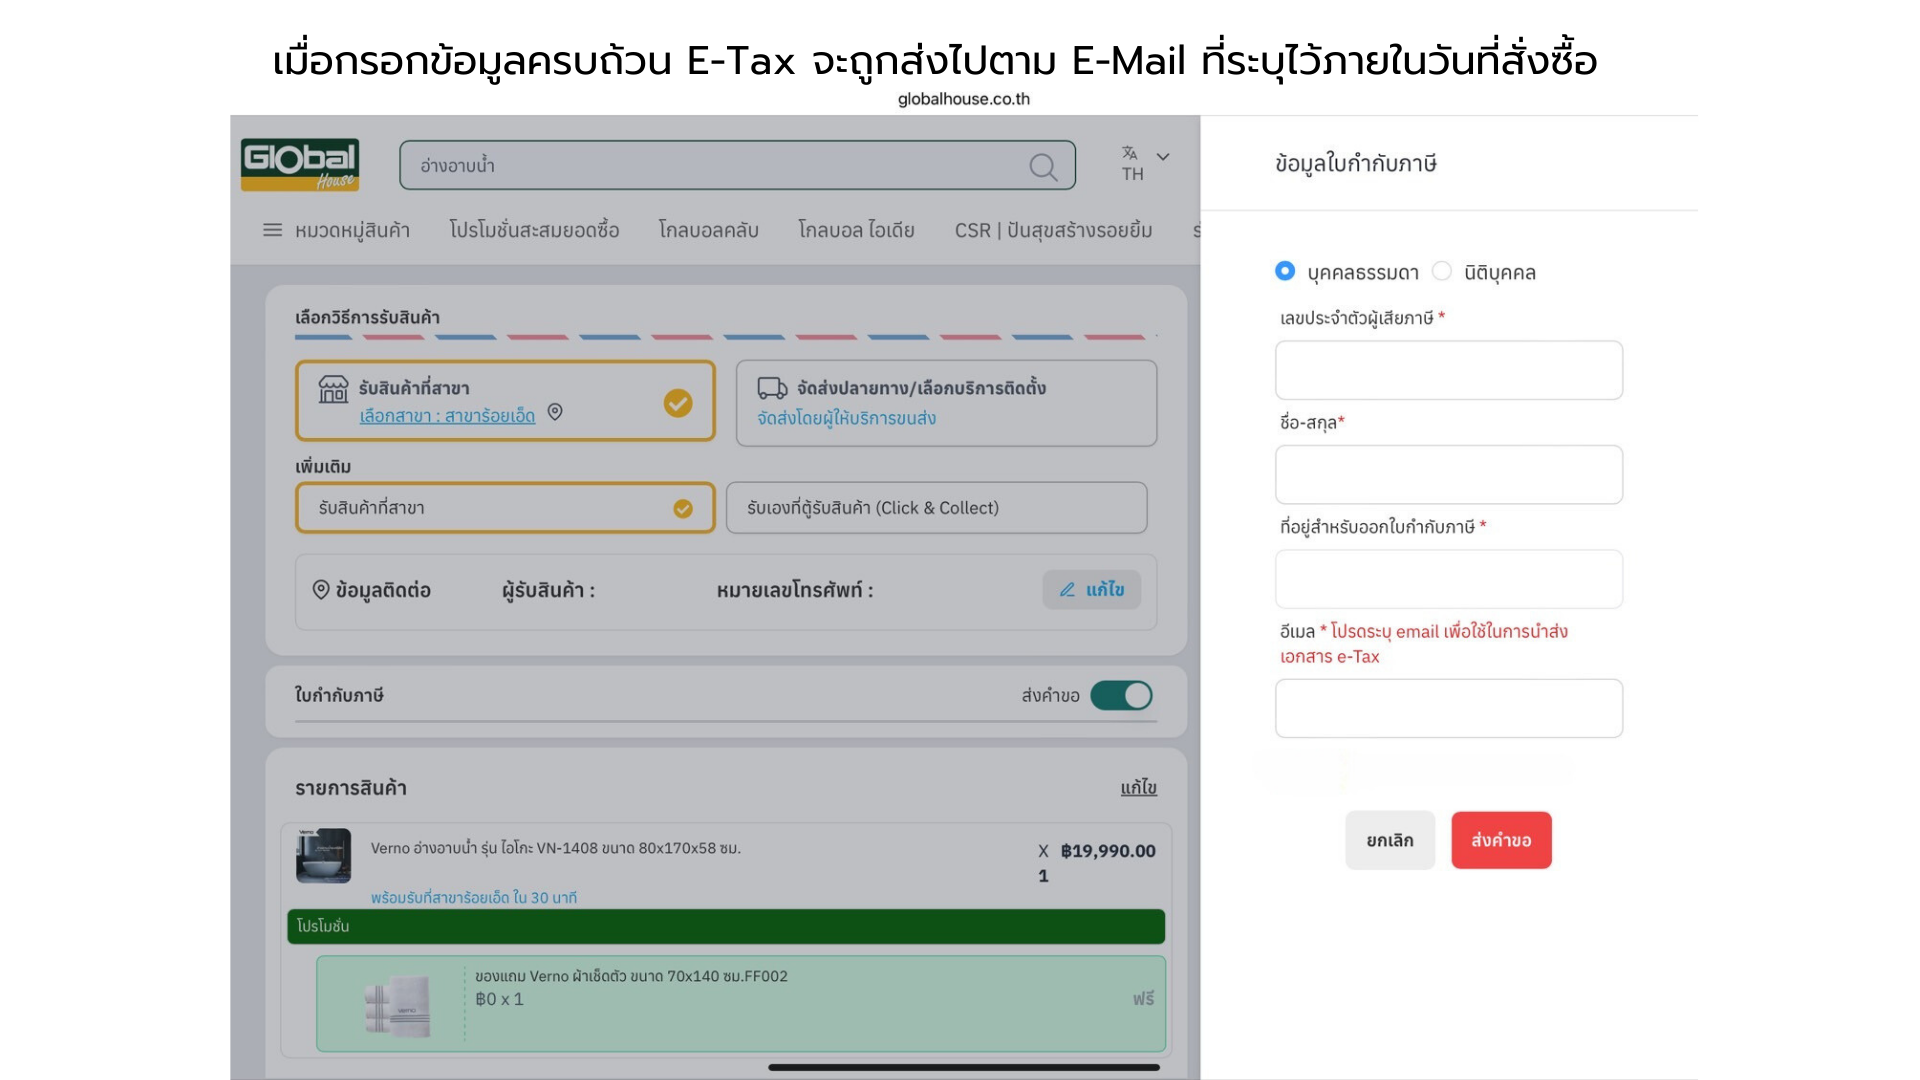Click the Verno อ่างอาบน้ำ รุ่น ไอโกะ product name
Viewport: 1920px width, 1080px height.
point(555,848)
